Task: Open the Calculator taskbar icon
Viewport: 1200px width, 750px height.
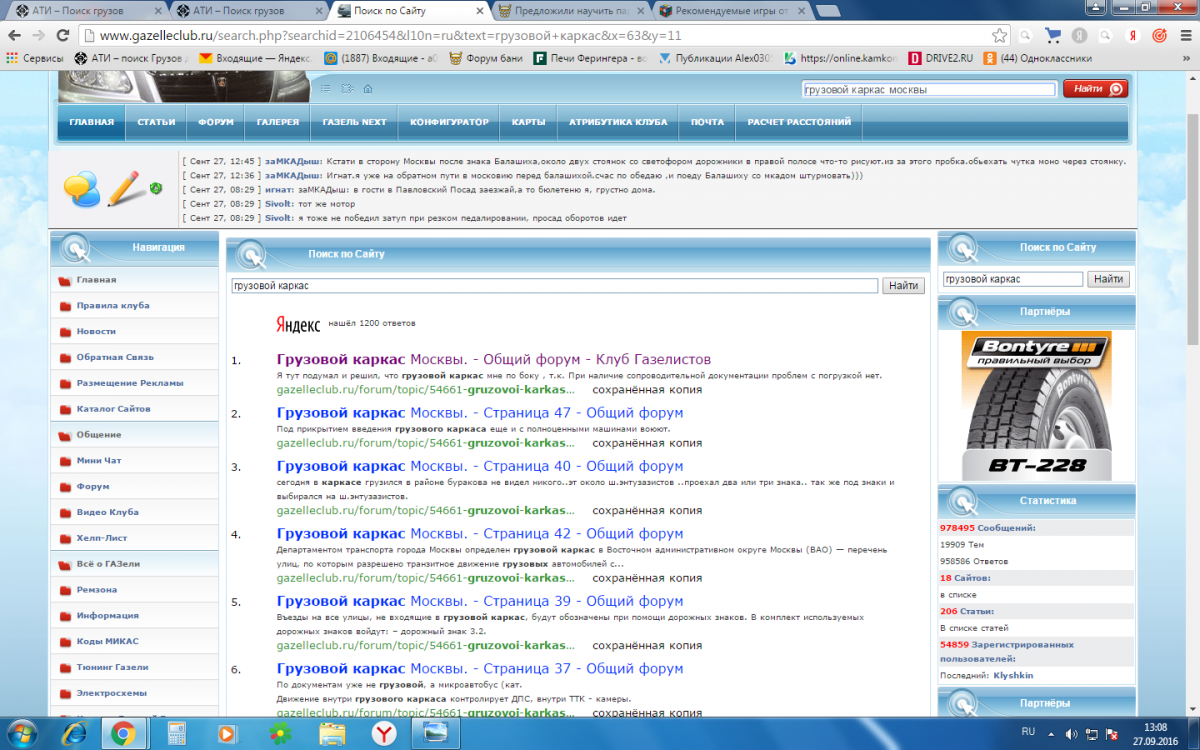Action: (x=176, y=733)
